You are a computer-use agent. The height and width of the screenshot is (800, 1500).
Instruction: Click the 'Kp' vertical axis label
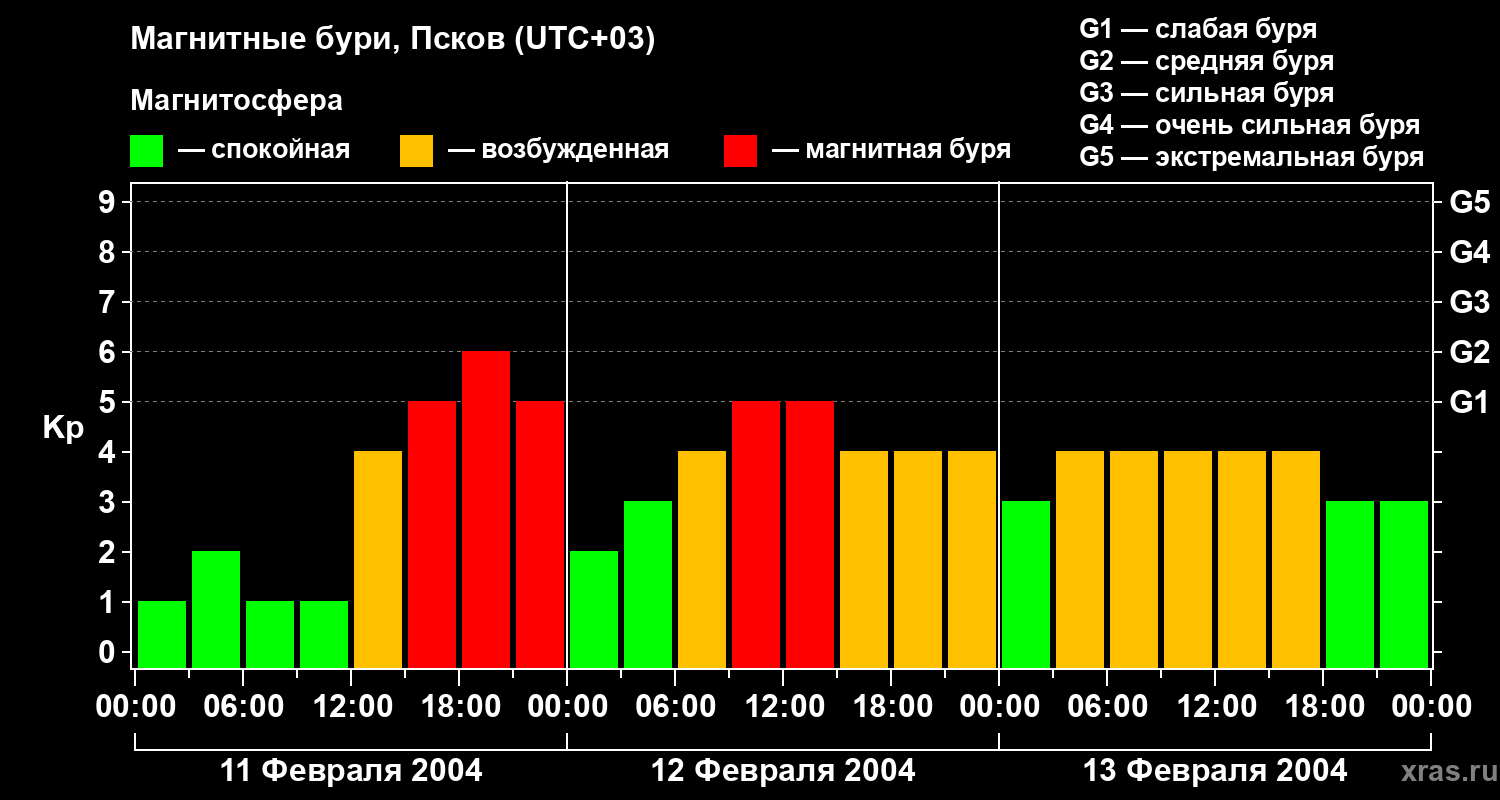(x=63, y=427)
